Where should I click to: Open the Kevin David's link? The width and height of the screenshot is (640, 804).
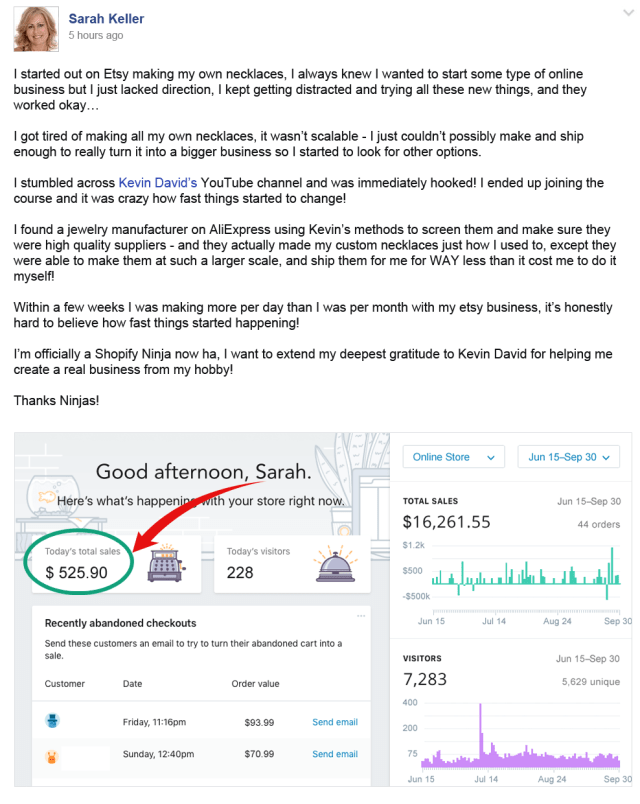tap(157, 183)
